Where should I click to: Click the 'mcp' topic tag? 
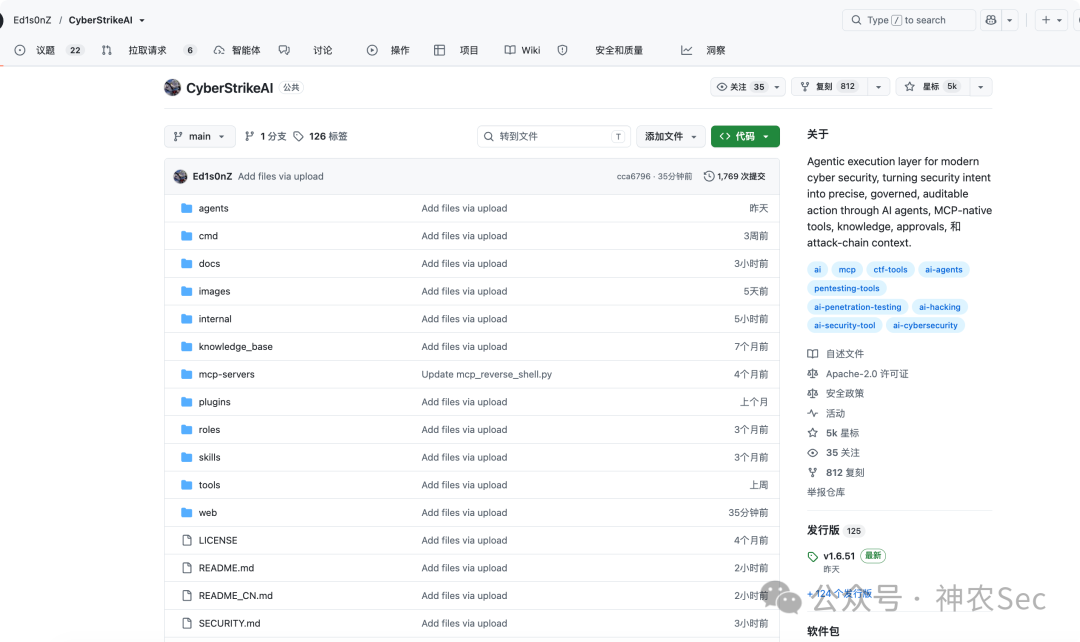pos(847,269)
